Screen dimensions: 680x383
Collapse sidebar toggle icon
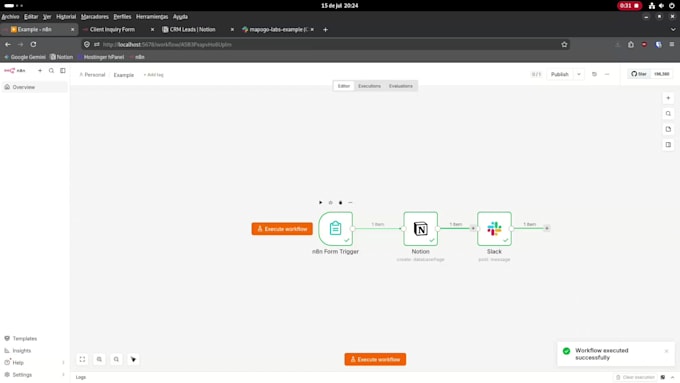click(x=63, y=71)
